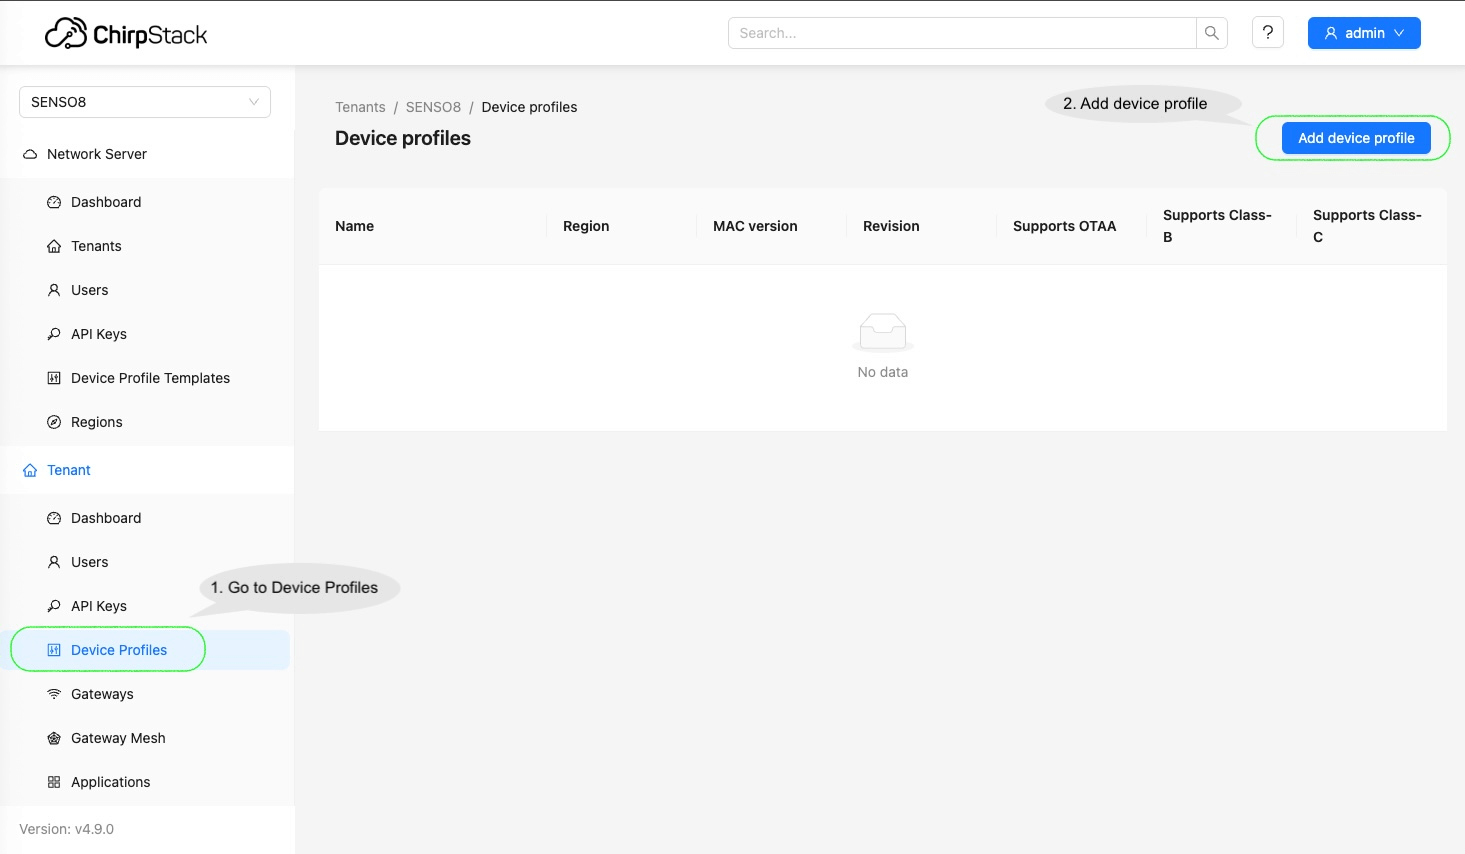Open the Tenant Dashboard menu item
The height and width of the screenshot is (854, 1465).
click(x=106, y=518)
